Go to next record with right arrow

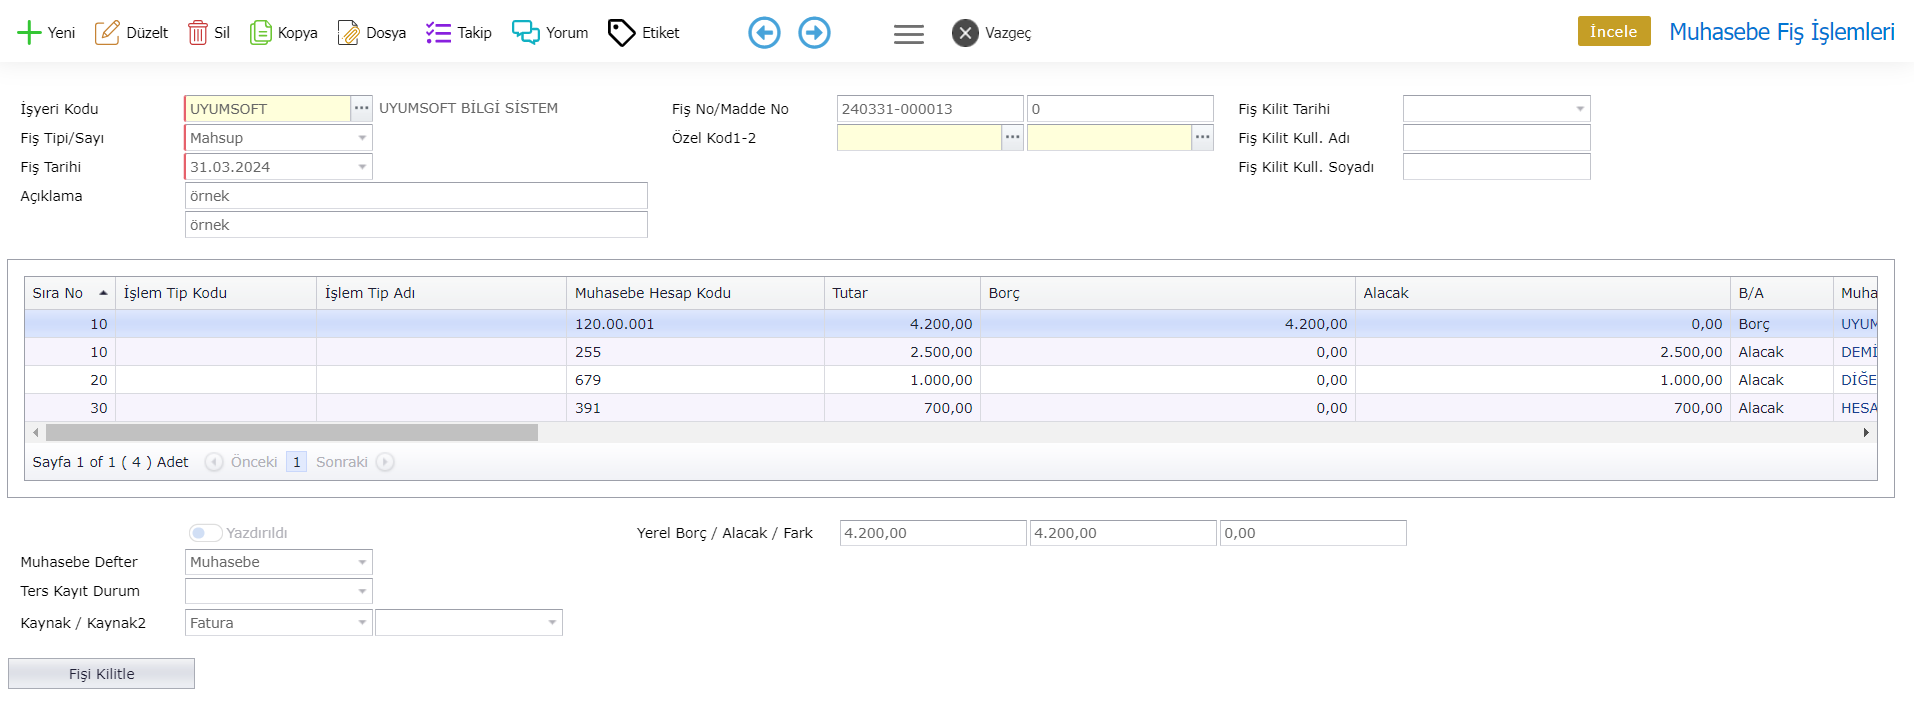click(x=814, y=33)
